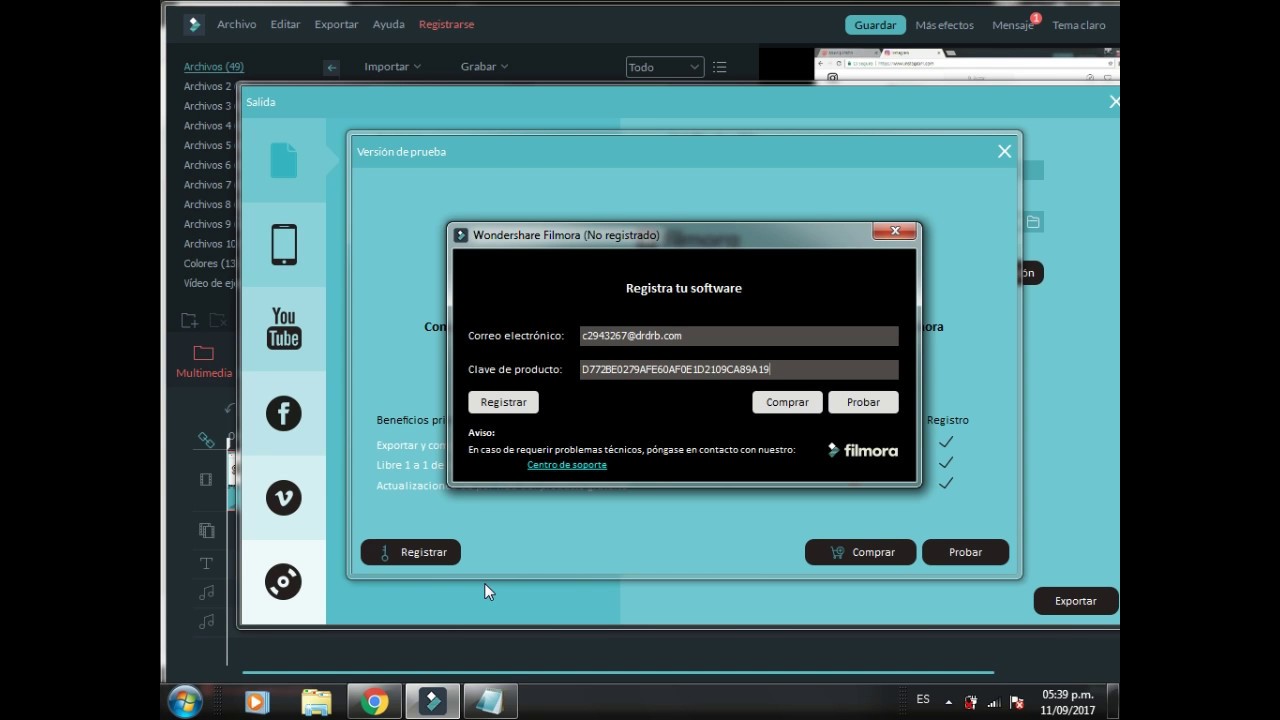Open the Todo filter dropdown
The width and height of the screenshot is (1280, 720).
click(x=665, y=67)
